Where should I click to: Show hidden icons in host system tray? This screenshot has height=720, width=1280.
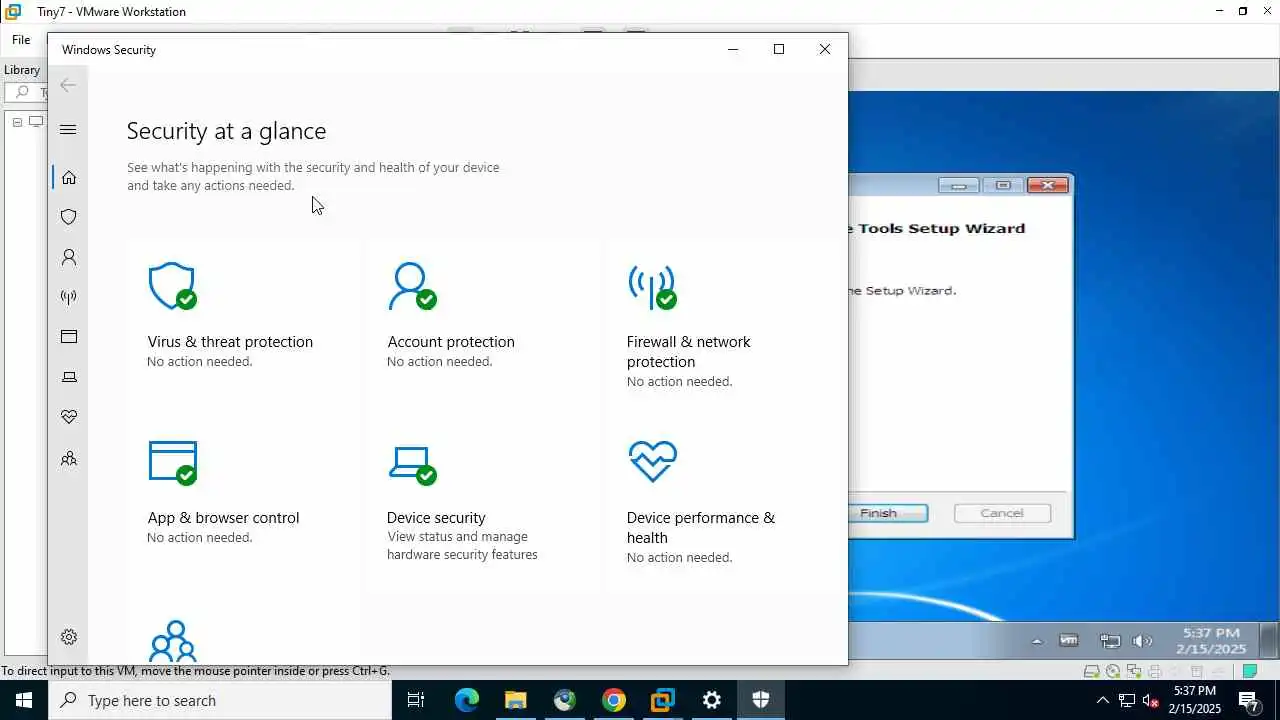click(1103, 700)
